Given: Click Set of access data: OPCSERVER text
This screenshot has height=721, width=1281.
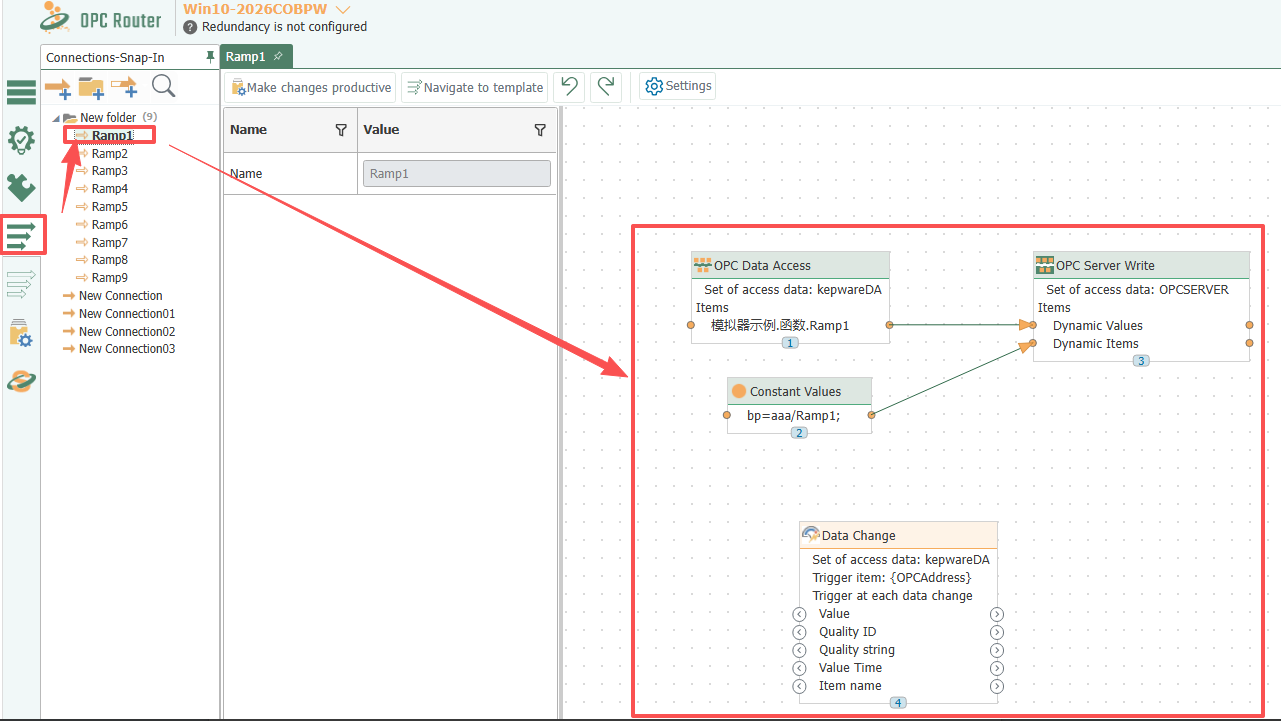Looking at the screenshot, I should coord(1138,290).
